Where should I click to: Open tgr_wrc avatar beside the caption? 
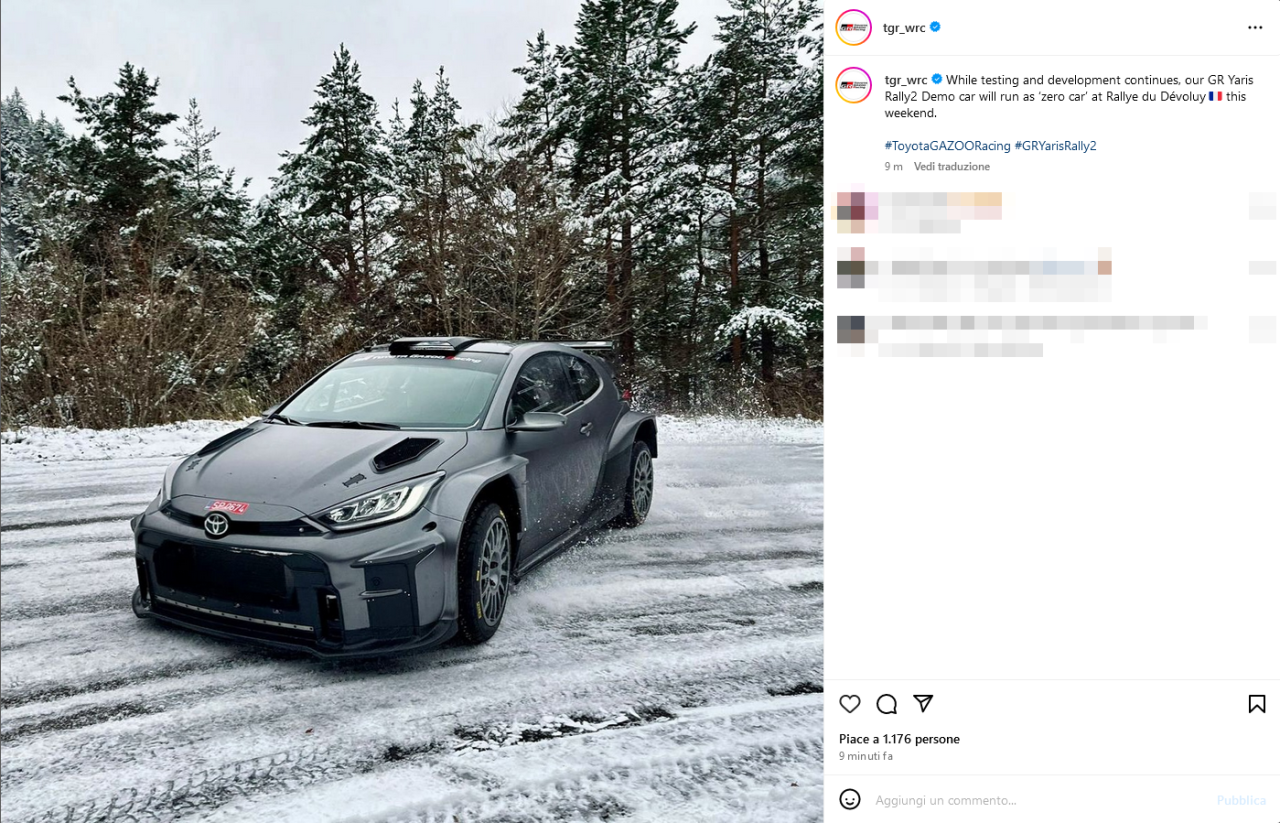[x=853, y=85]
